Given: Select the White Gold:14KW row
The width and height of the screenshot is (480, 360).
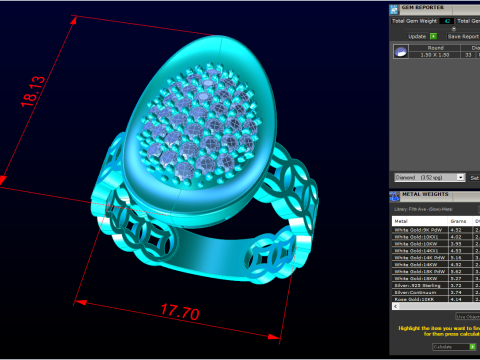Looking at the screenshot, I should click(x=436, y=265).
